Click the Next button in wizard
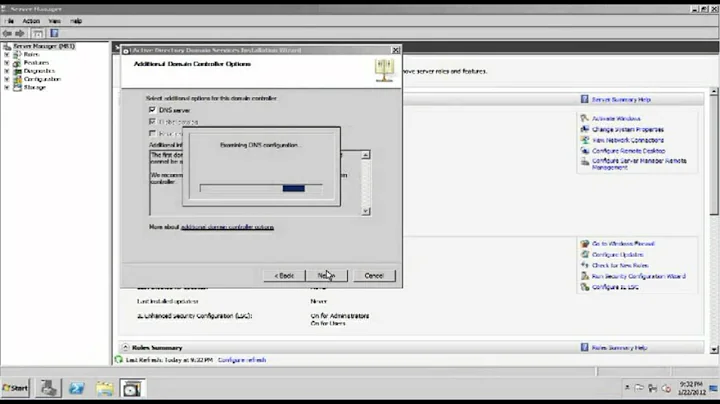Screen dimensions: 720x404 [326, 275]
